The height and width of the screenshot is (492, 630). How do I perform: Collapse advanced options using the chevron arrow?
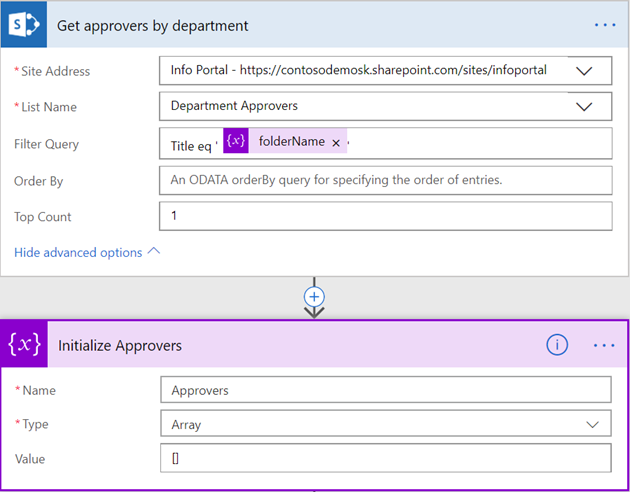(154, 252)
